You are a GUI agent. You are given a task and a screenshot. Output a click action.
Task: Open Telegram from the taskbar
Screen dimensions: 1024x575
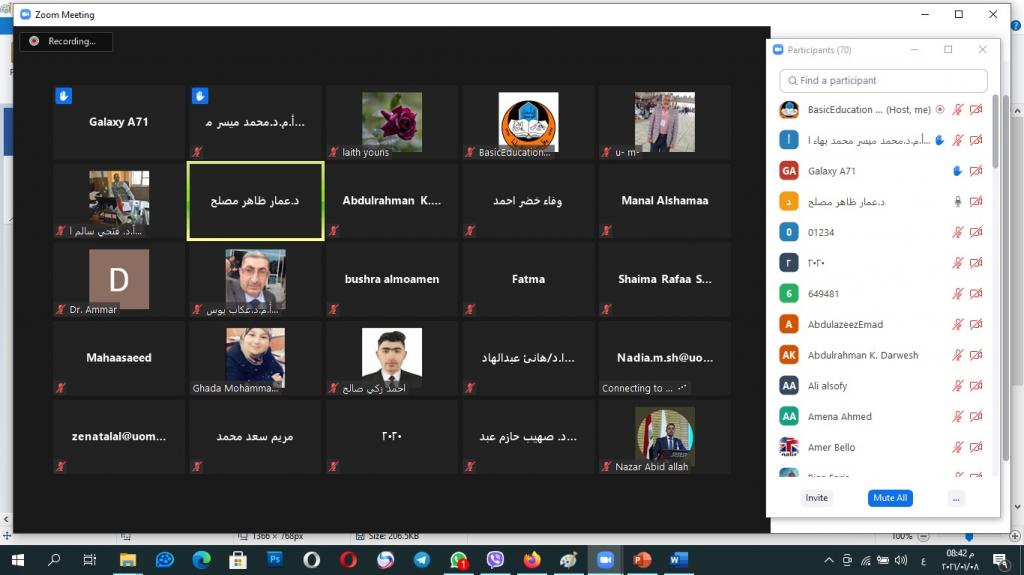[421, 560]
